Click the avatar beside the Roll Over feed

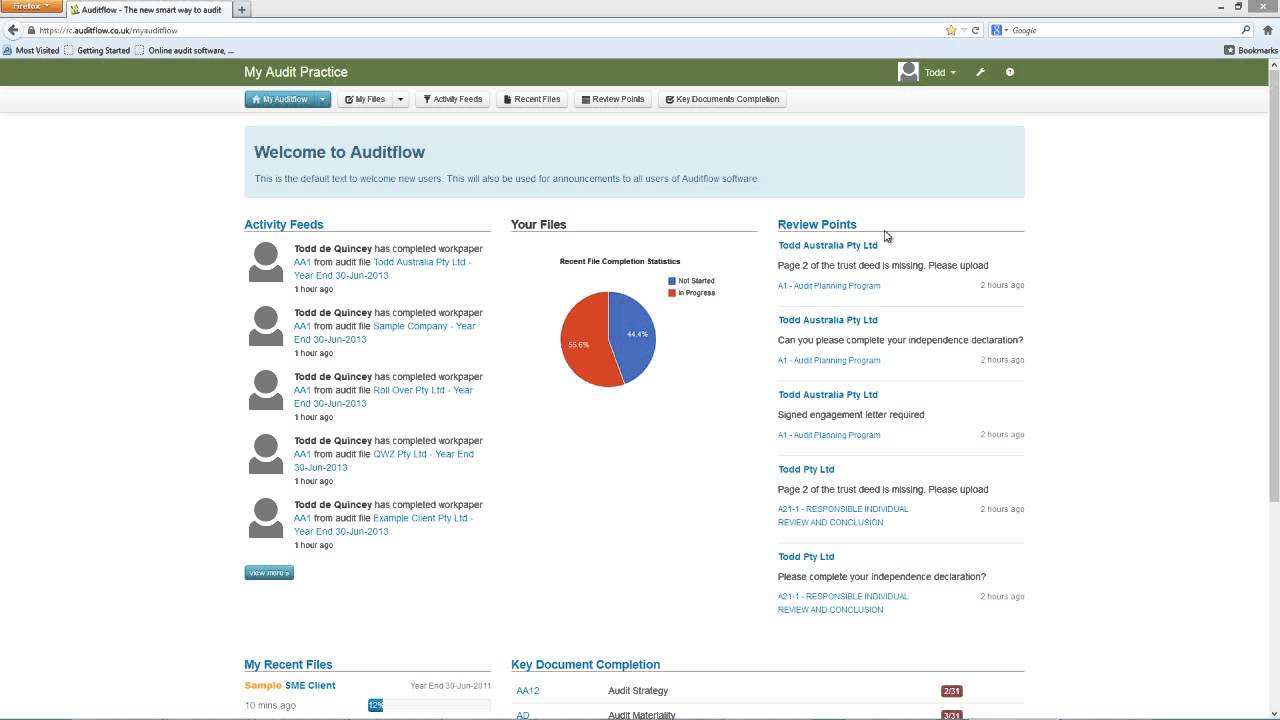click(x=266, y=390)
